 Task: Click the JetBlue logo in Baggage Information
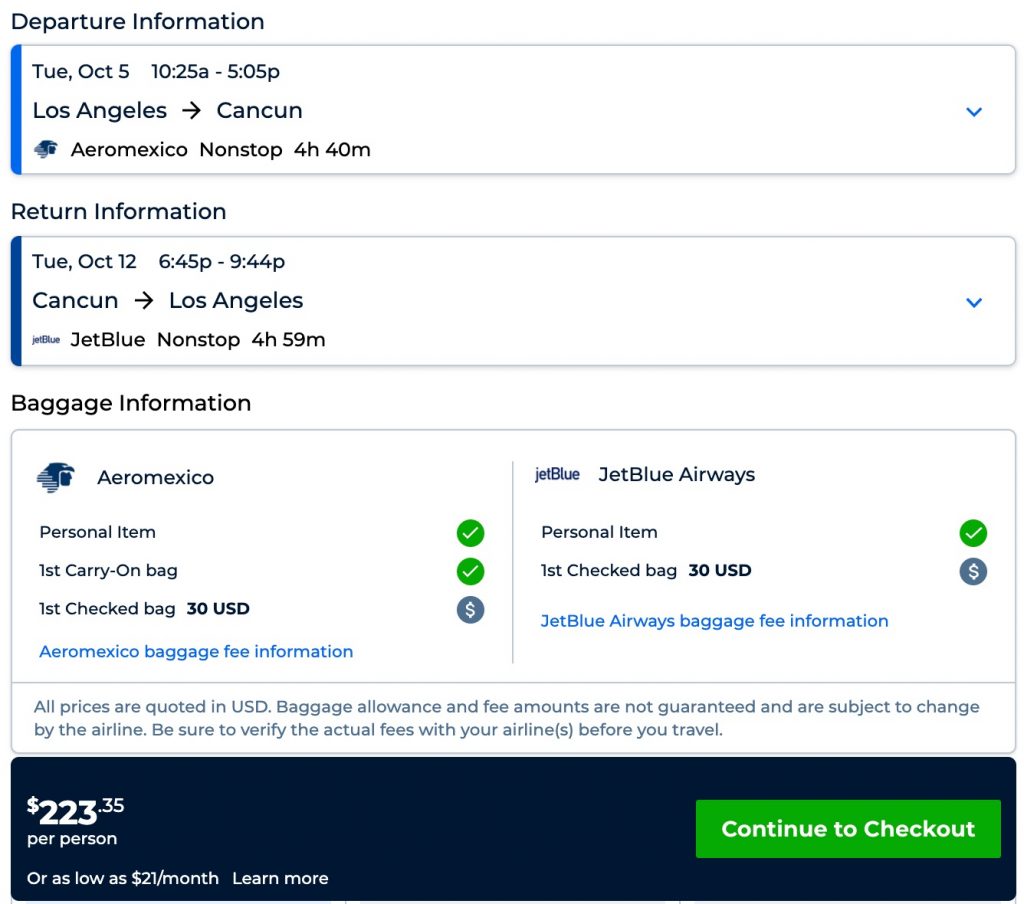(557, 474)
